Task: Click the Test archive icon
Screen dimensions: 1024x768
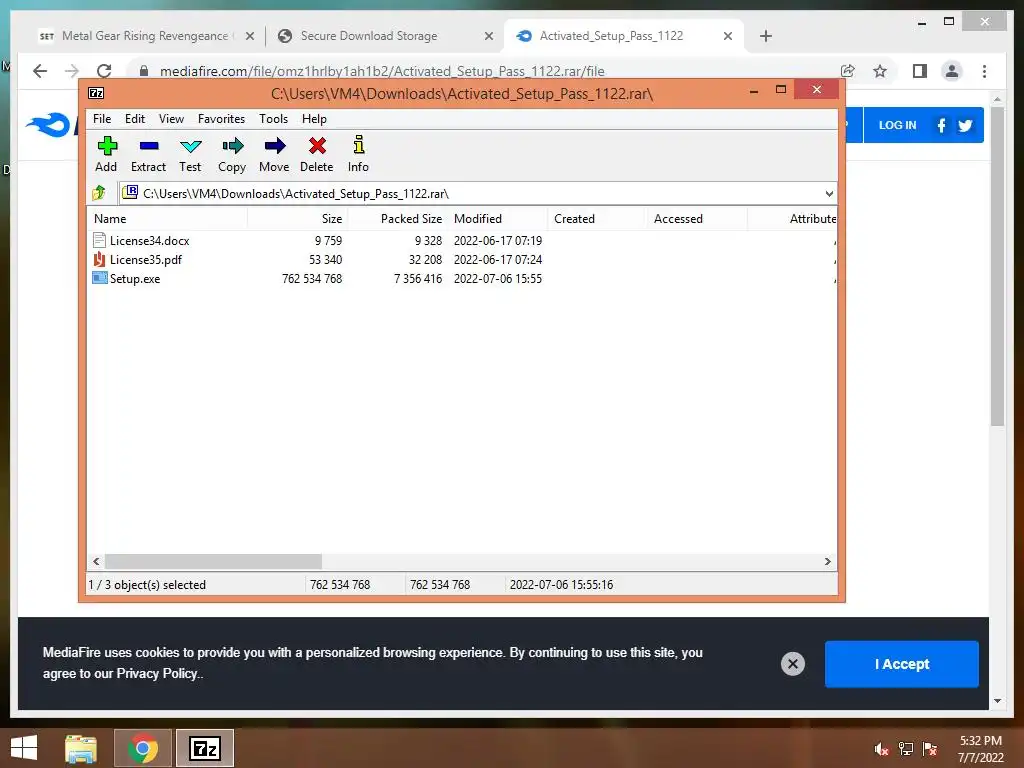Action: click(x=191, y=146)
